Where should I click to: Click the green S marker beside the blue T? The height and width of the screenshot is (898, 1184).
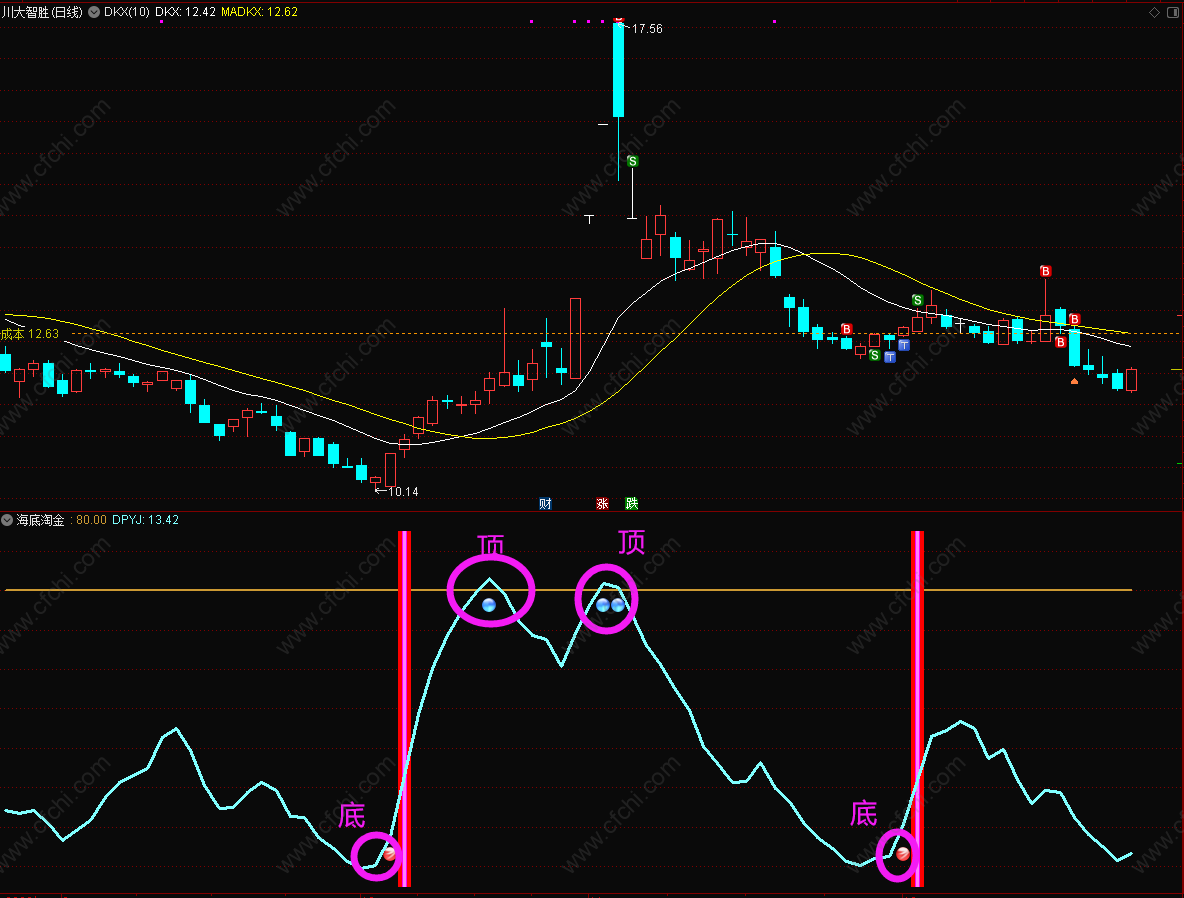874,355
